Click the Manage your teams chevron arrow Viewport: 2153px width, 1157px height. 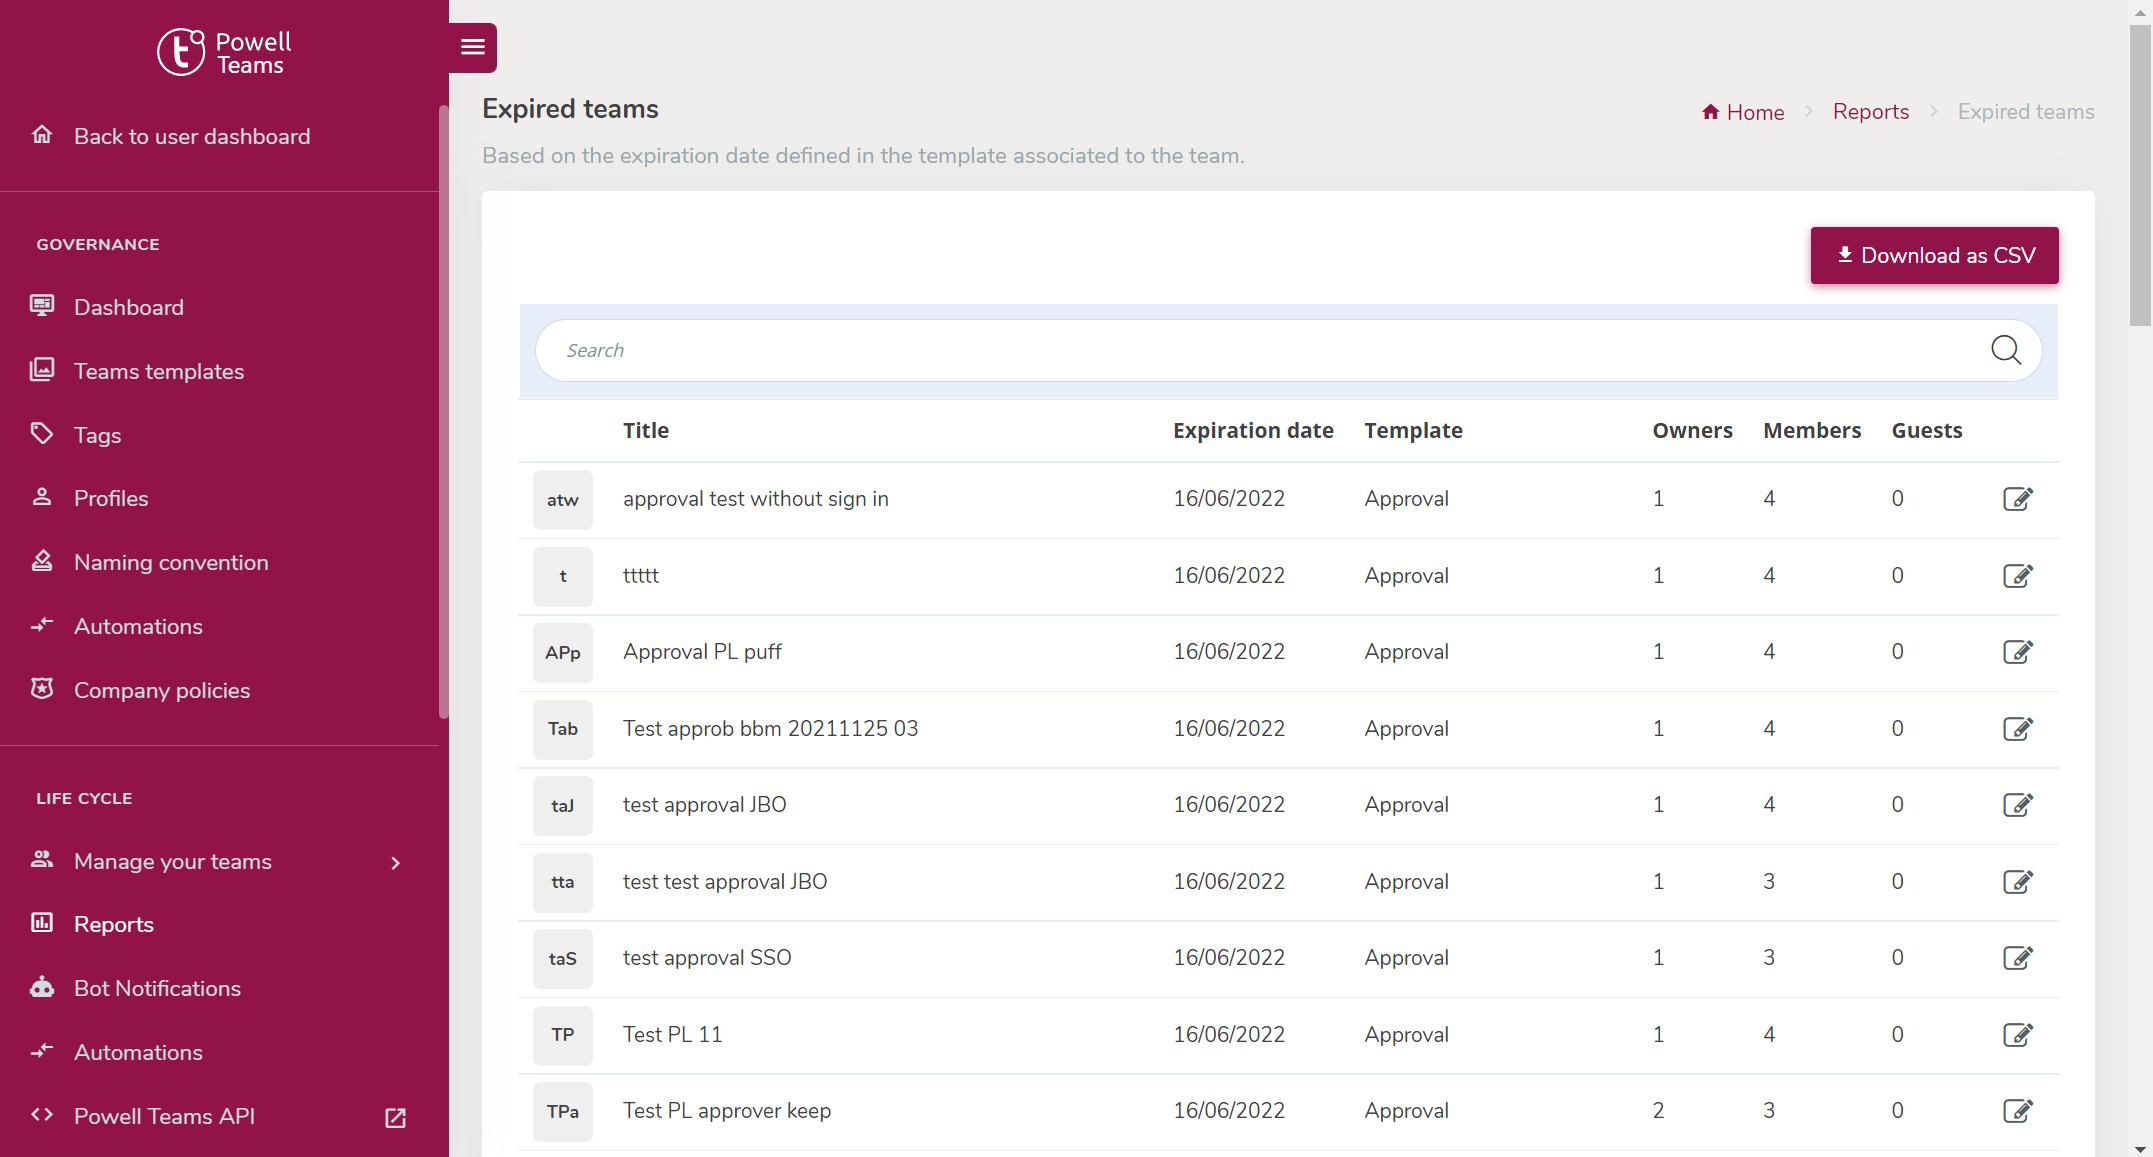396,863
